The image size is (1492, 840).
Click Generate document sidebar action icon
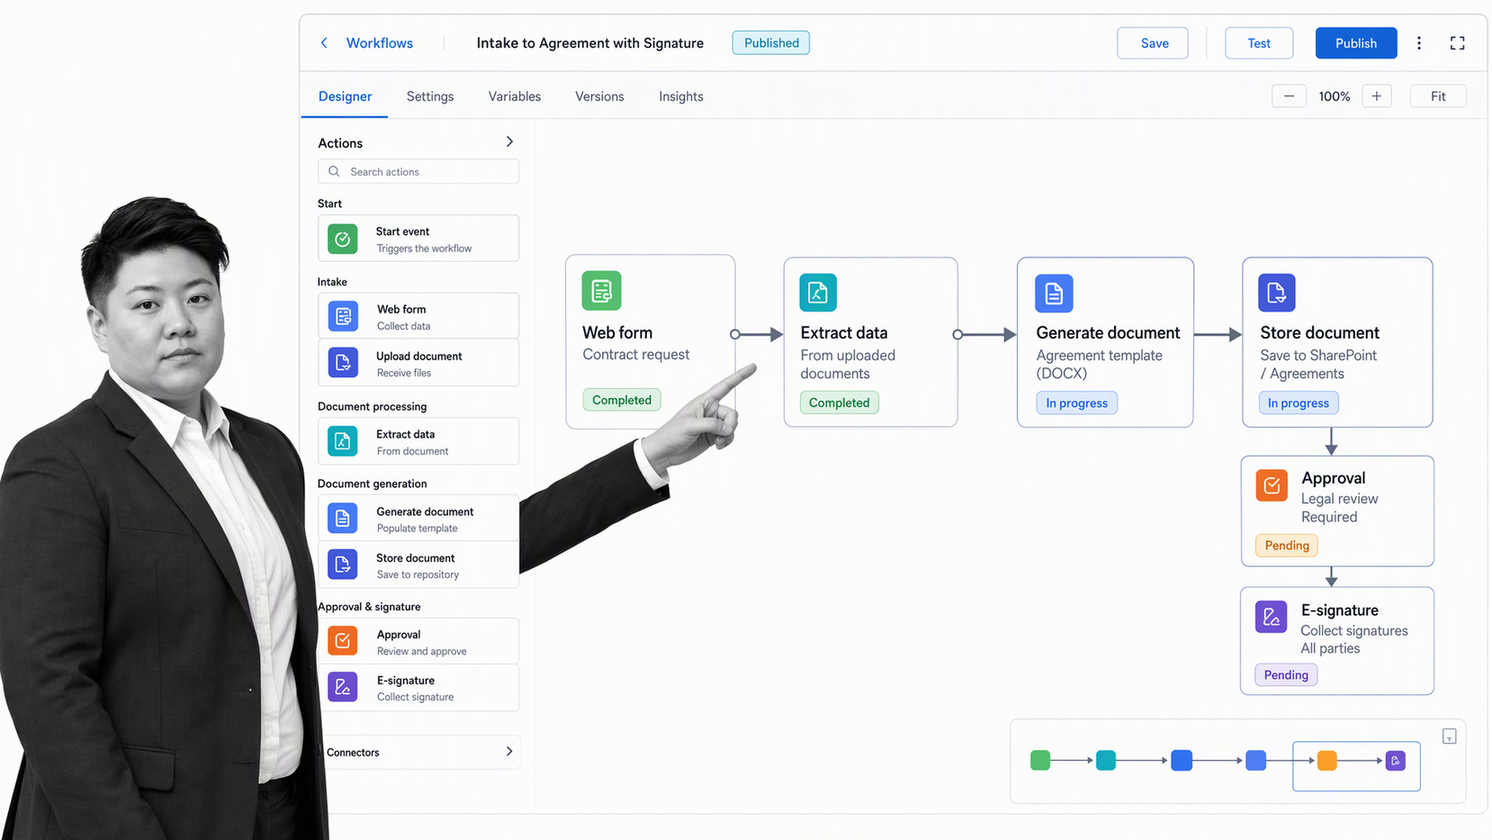[343, 518]
